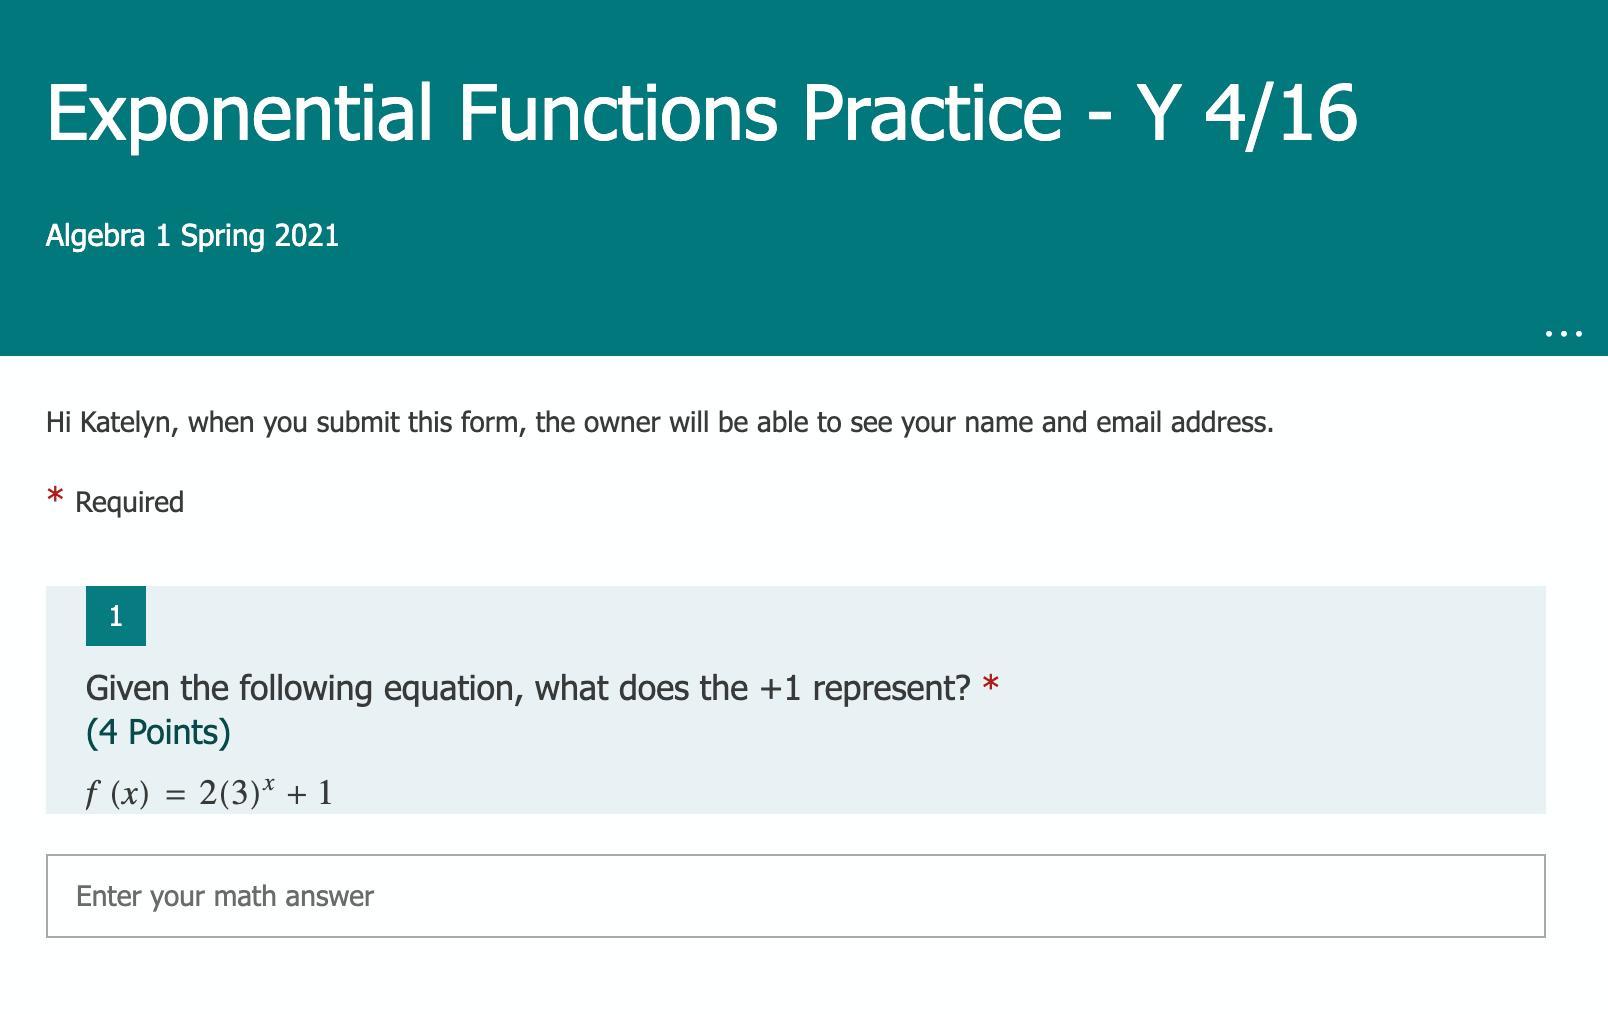Image resolution: width=1608 pixels, height=1014 pixels.
Task: Click the 'Algebra 1 Spring 2021' subtitle
Action: pos(192,236)
